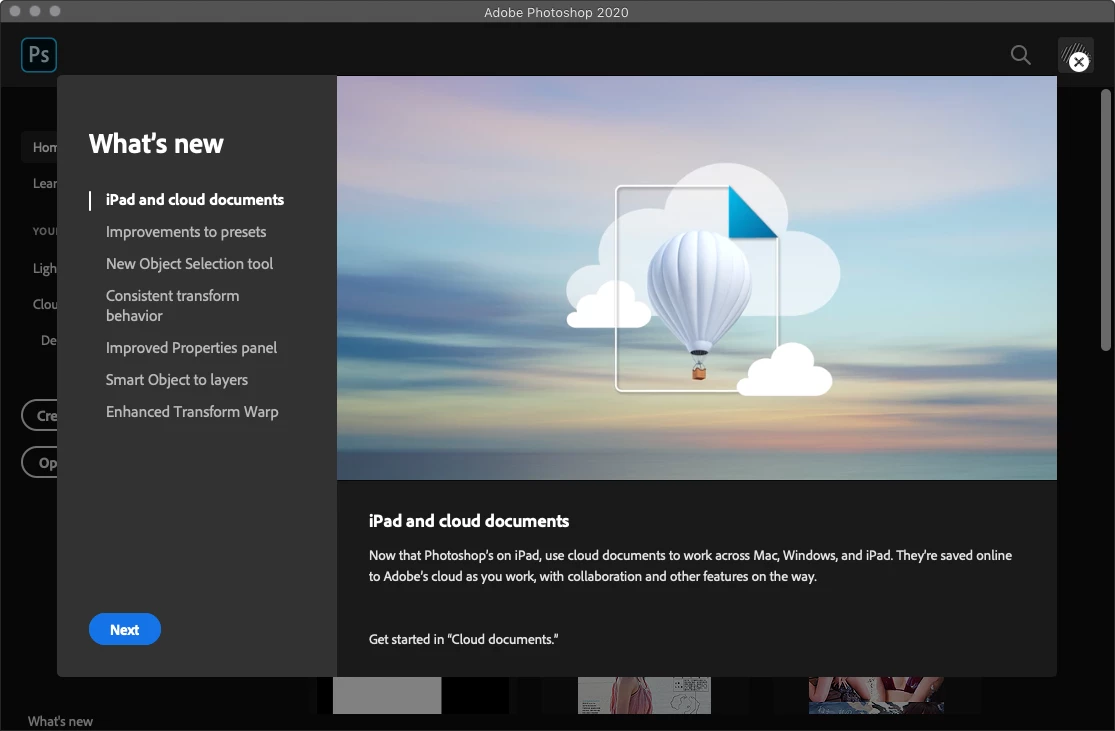Click the partially hidden Create button
This screenshot has width=1115, height=731.
point(40,415)
